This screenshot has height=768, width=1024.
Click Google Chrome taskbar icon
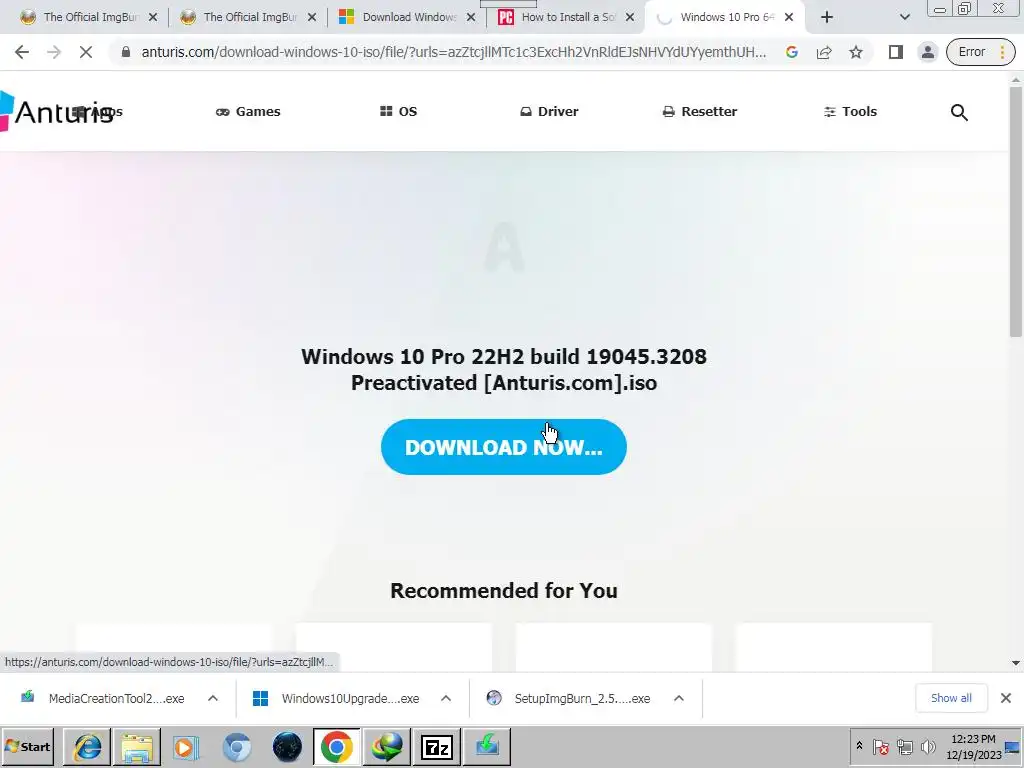coord(337,746)
